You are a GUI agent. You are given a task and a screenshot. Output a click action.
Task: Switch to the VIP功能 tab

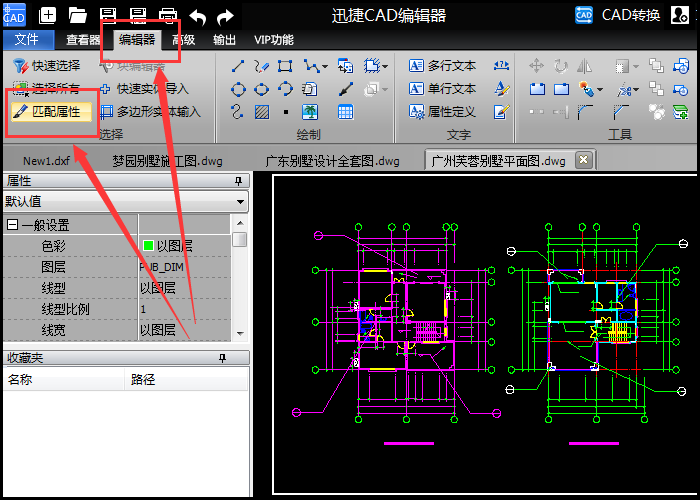coord(274,40)
